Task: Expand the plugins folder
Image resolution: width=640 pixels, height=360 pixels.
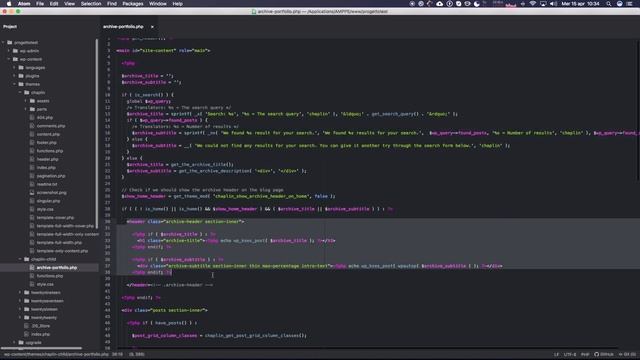Action: coord(14,76)
